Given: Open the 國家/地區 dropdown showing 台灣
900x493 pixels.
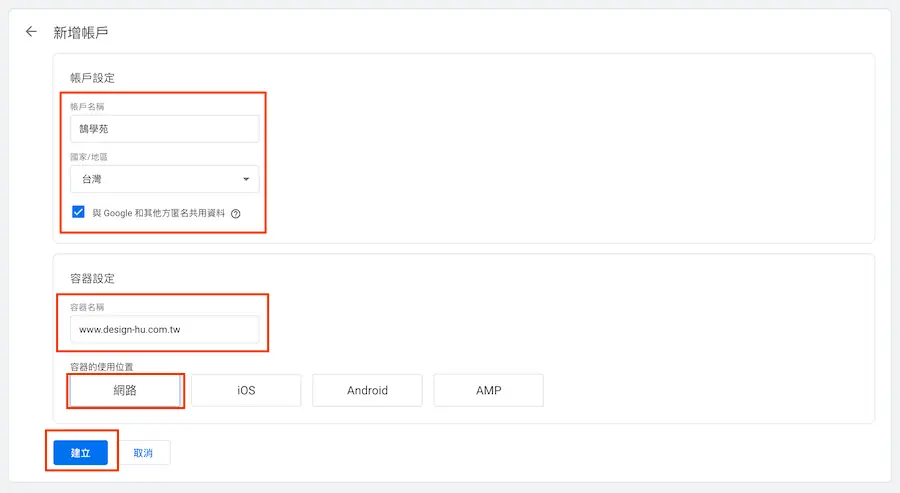Looking at the screenshot, I should pos(165,179).
